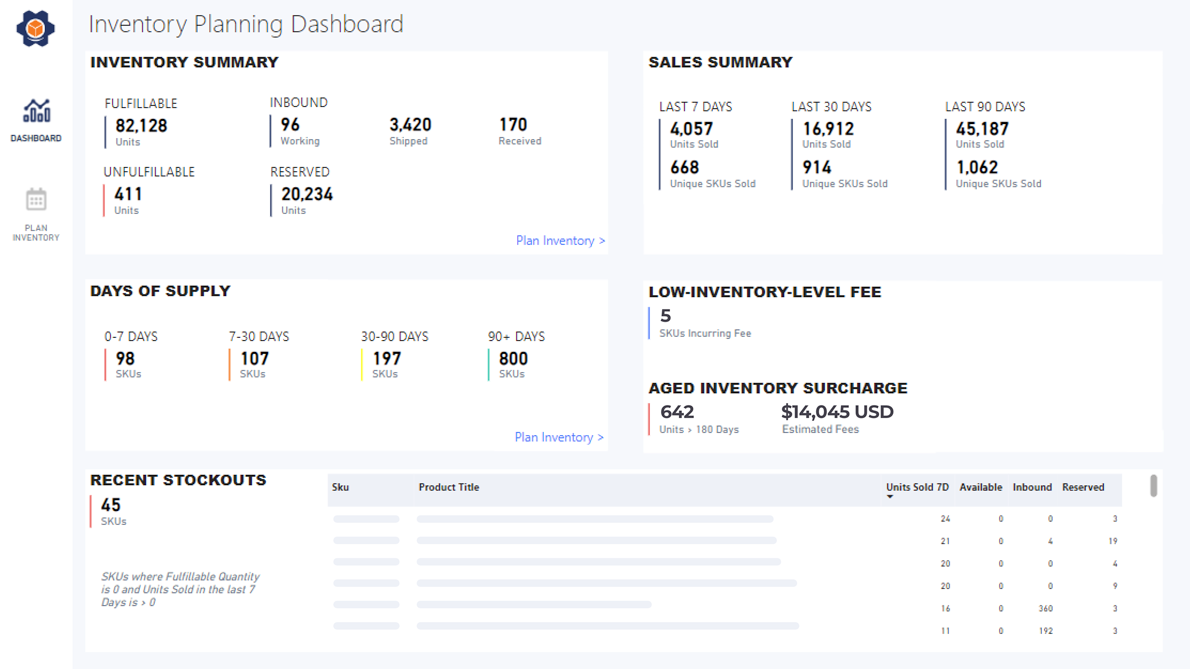Click the first row in stockouts table

pos(725,519)
